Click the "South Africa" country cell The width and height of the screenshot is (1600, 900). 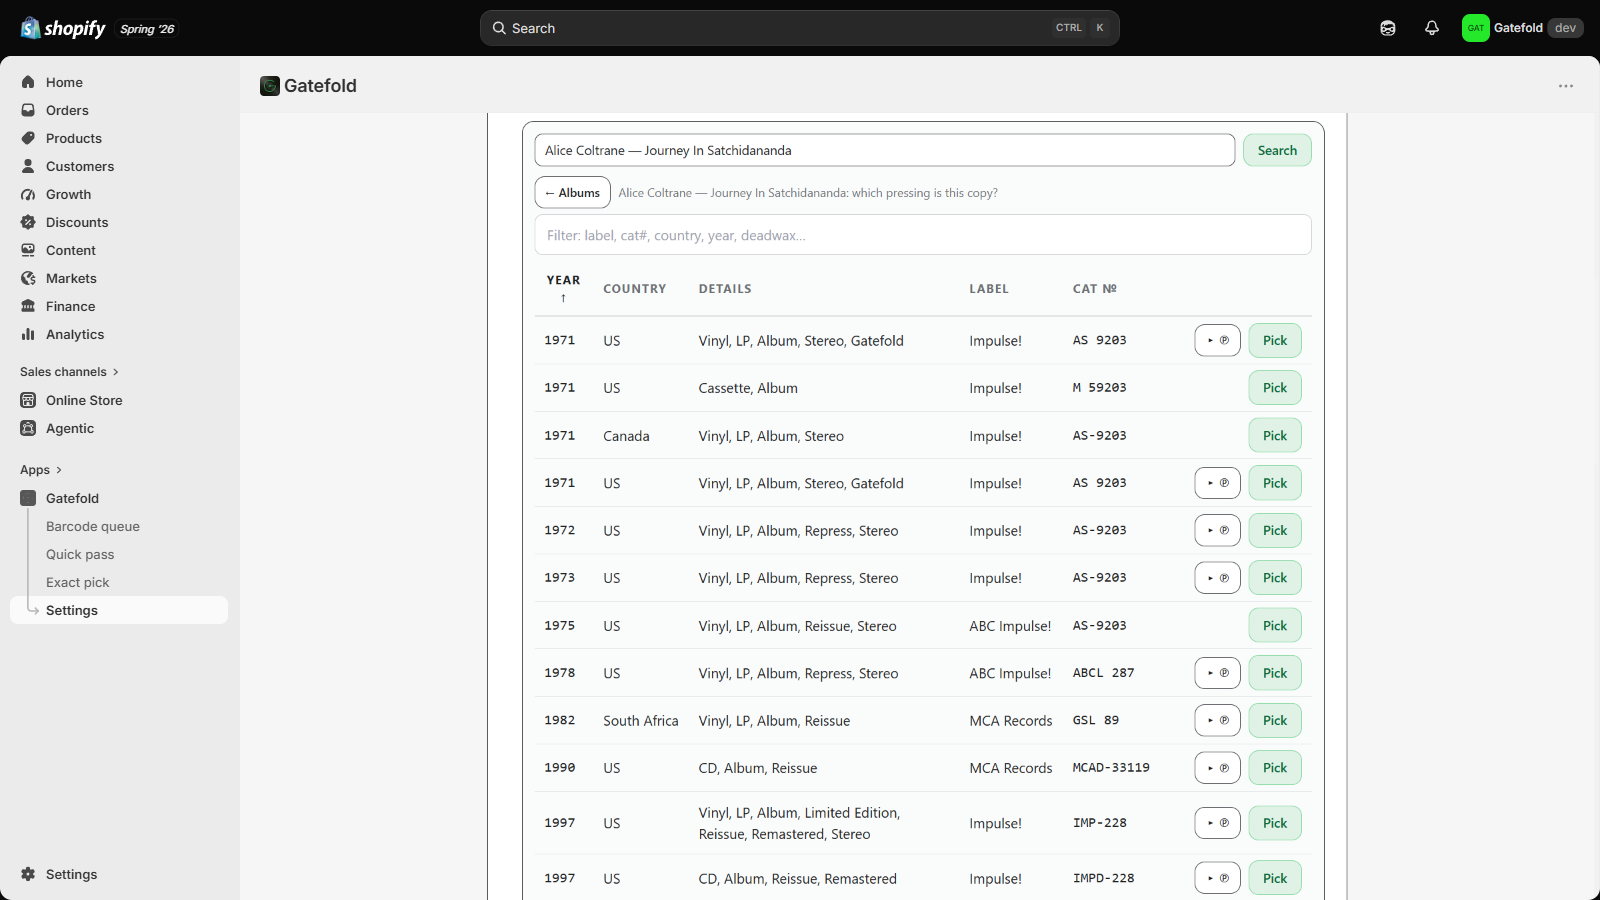tap(641, 721)
